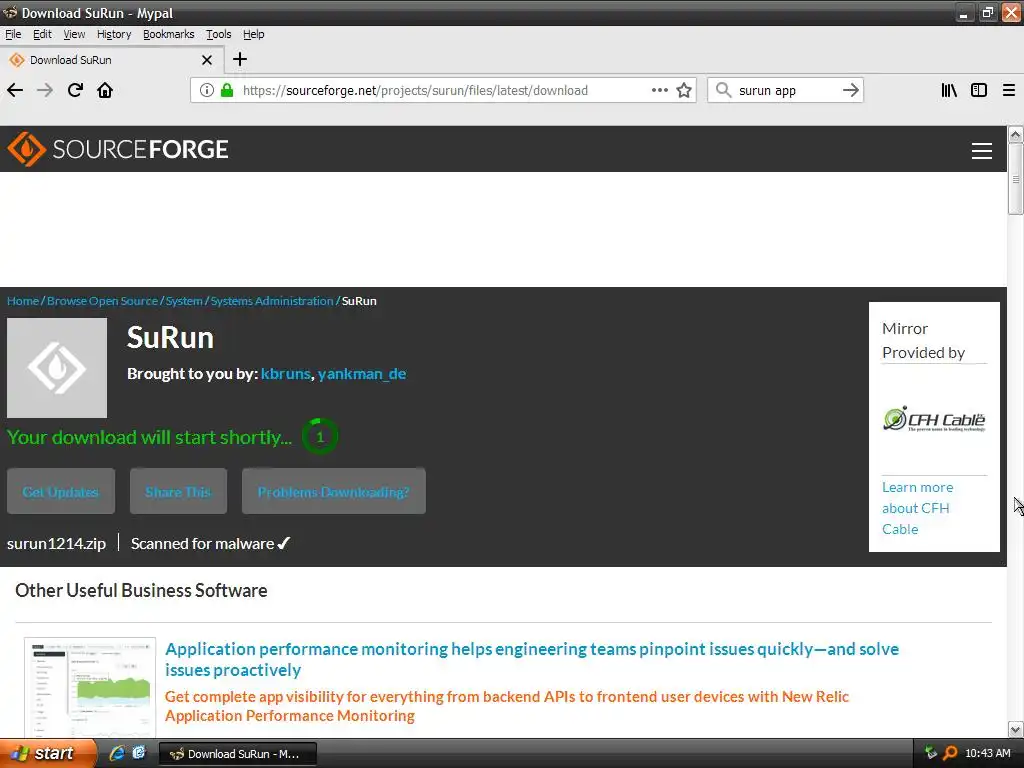Image resolution: width=1024 pixels, height=768 pixels.
Task: Open the View menu
Action: tap(74, 34)
